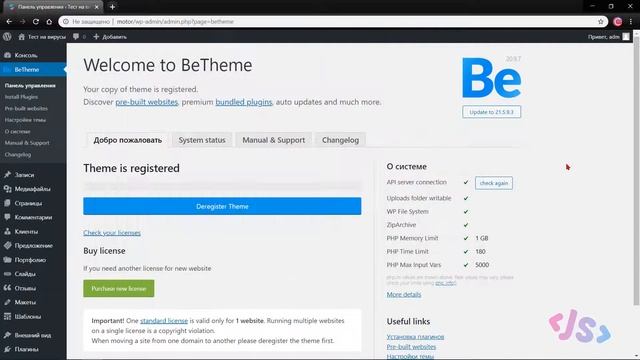Click the browser home icon
Image resolution: width=640 pixels, height=360 pixels.
click(x=49, y=22)
